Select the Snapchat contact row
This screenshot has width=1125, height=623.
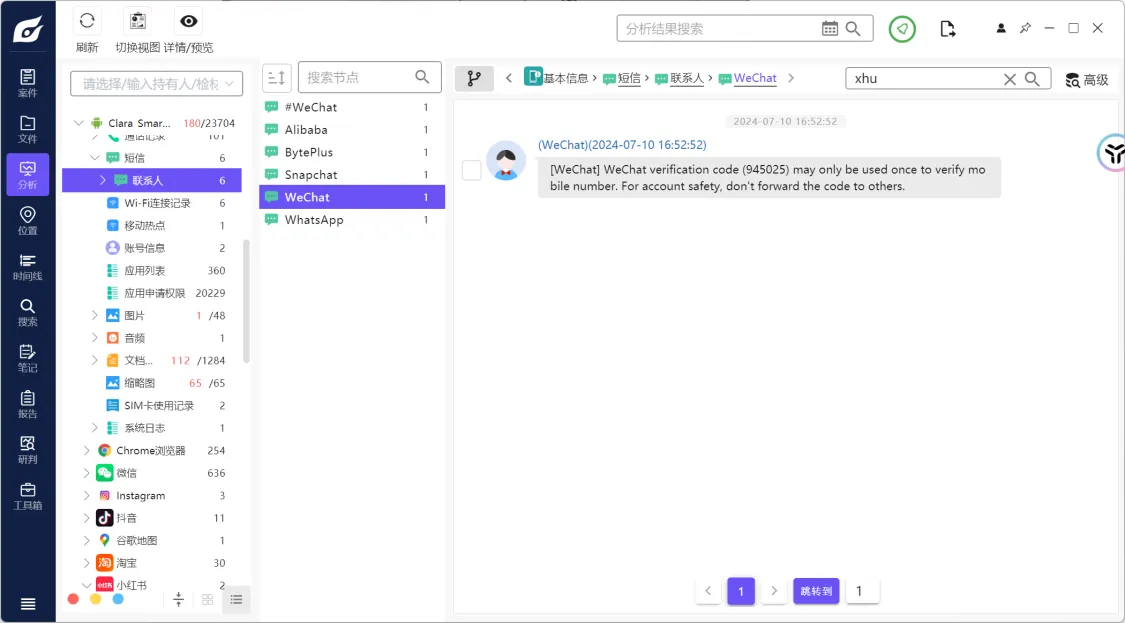[352, 174]
